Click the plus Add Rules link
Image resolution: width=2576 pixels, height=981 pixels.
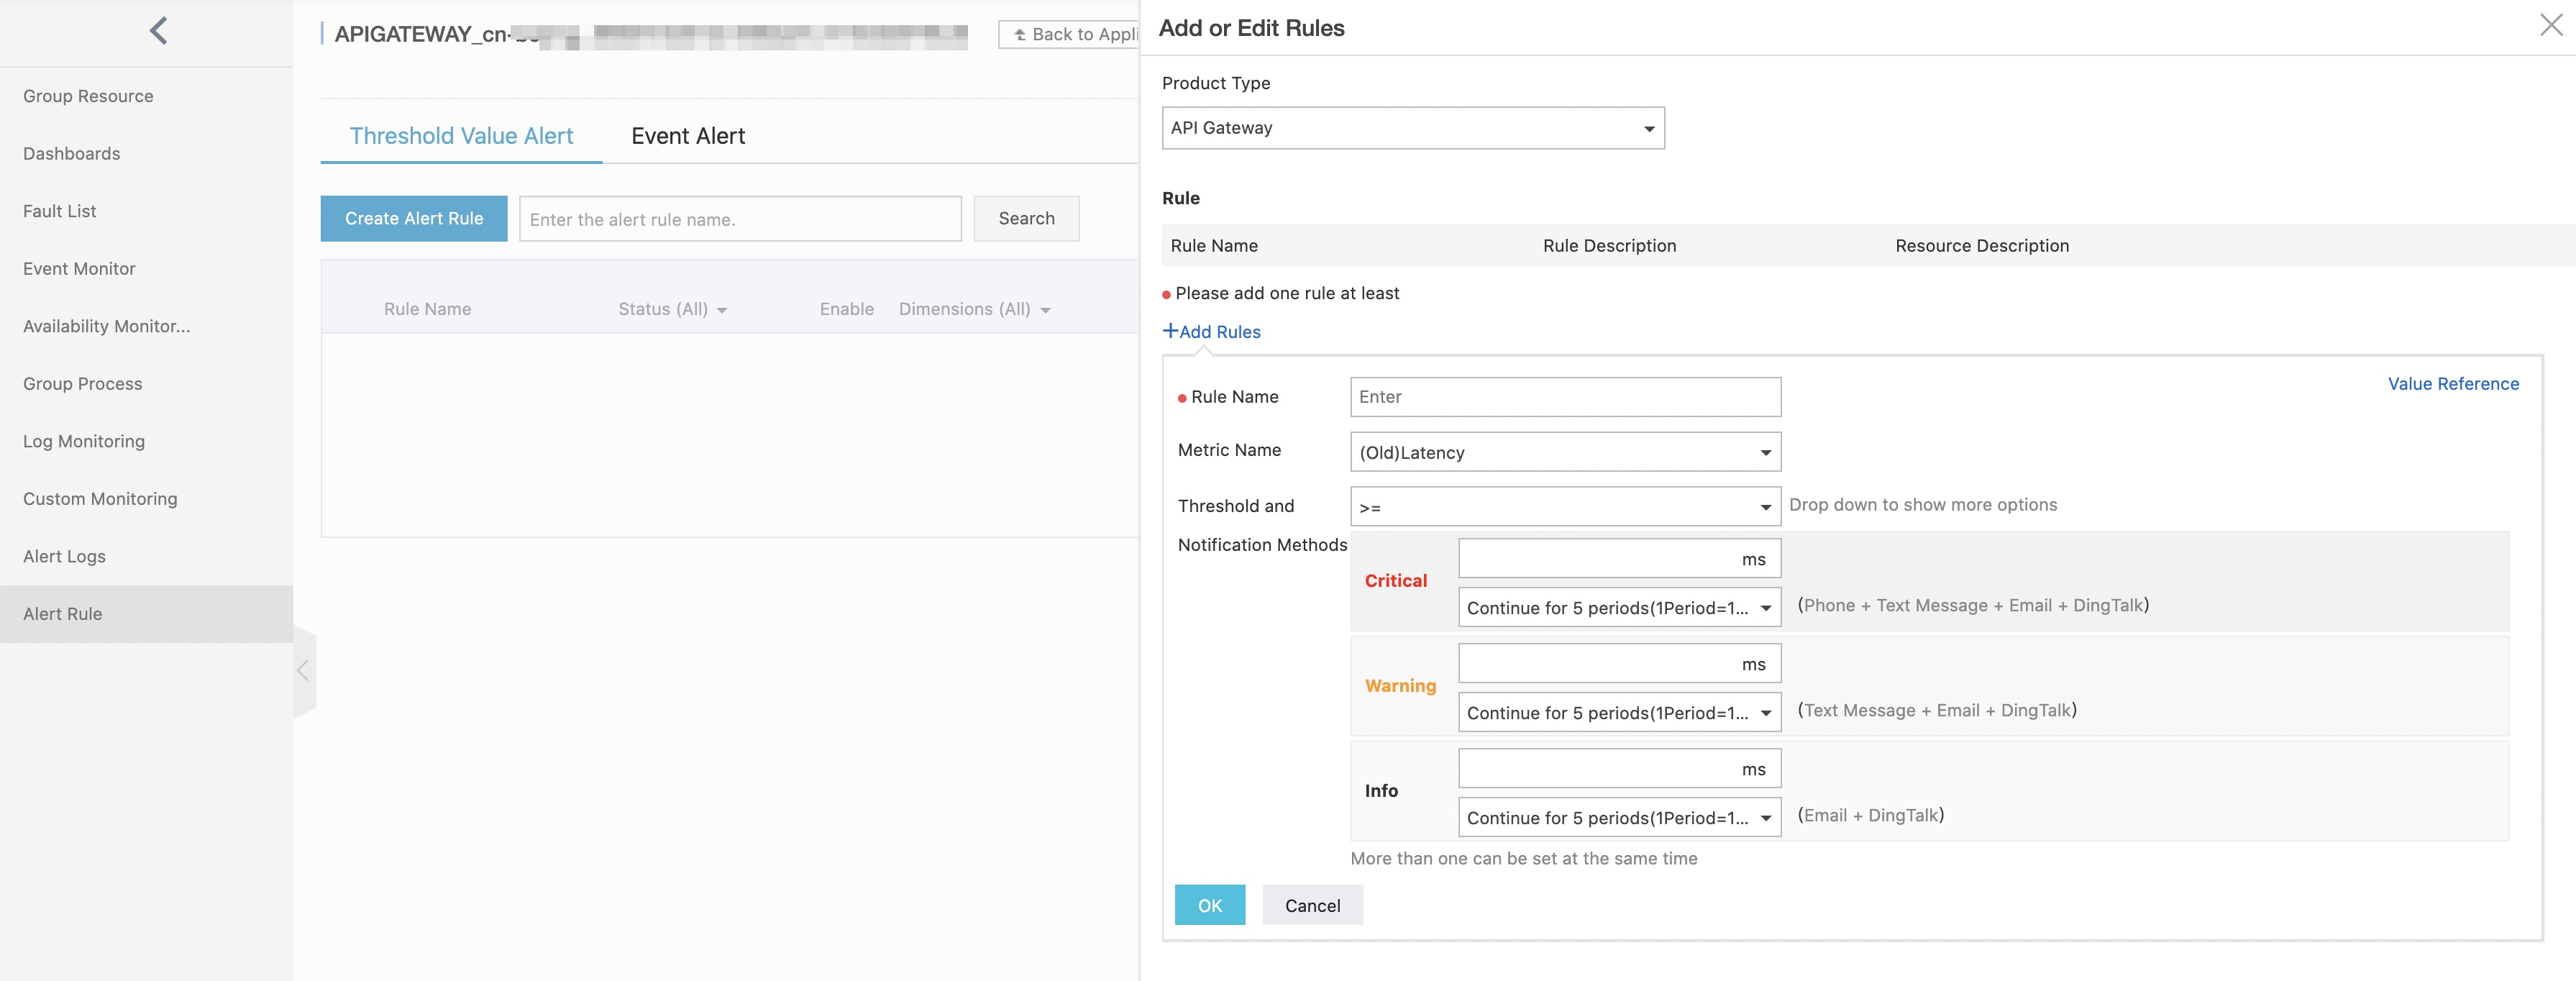(x=1212, y=332)
